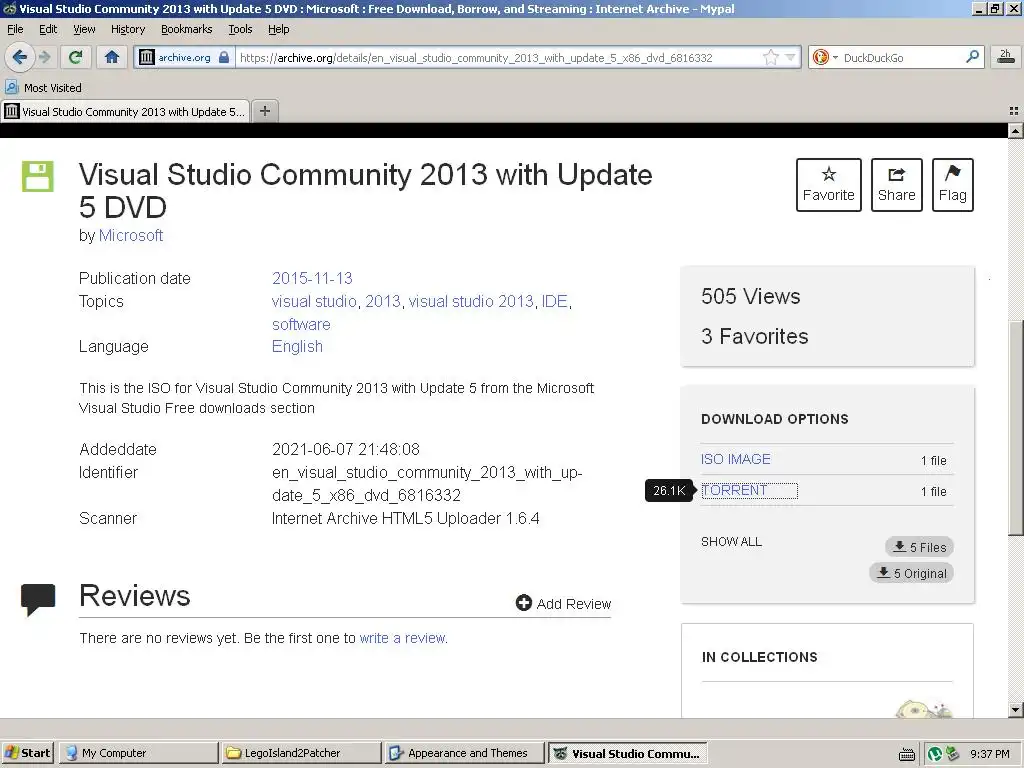Download the TORRENT file
The width and height of the screenshot is (1024, 768).
(734, 490)
